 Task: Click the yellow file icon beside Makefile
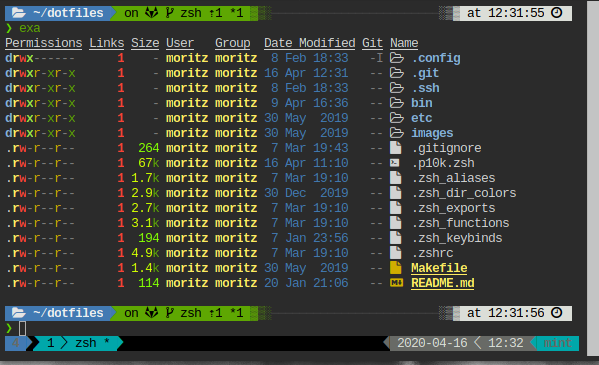click(x=396, y=268)
